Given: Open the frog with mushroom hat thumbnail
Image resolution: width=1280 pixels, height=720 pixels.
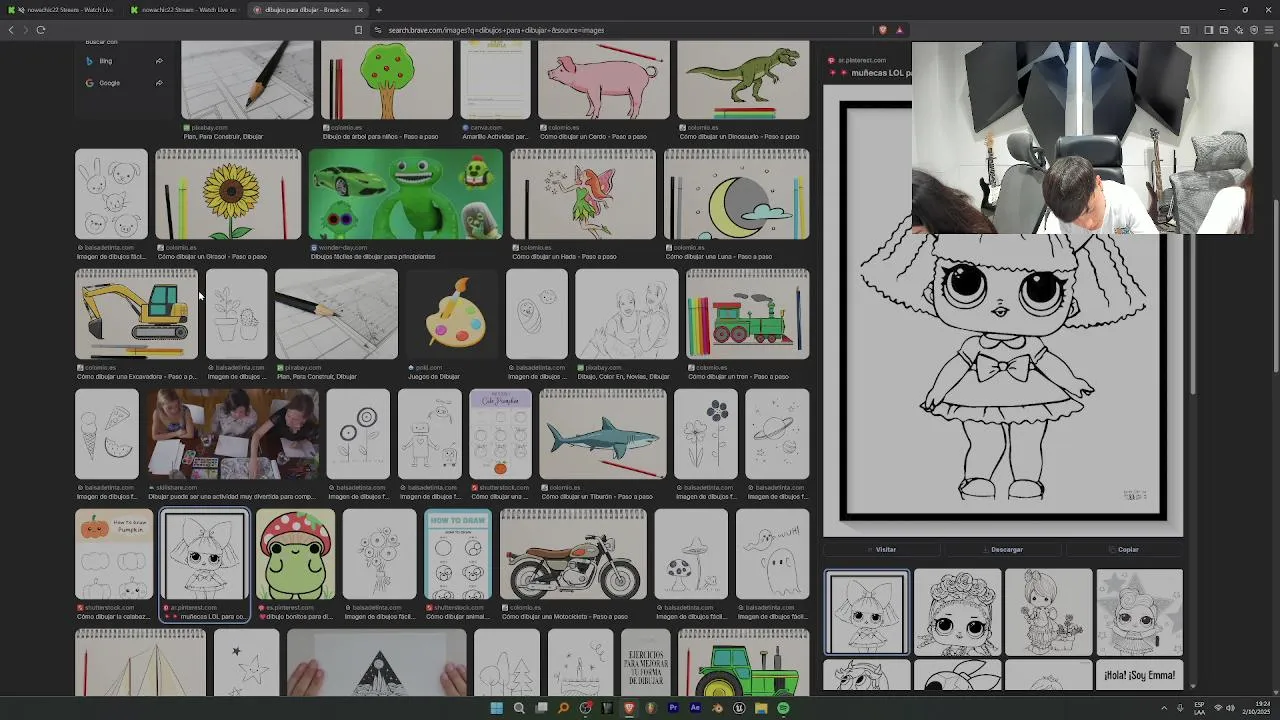Looking at the screenshot, I should (295, 554).
